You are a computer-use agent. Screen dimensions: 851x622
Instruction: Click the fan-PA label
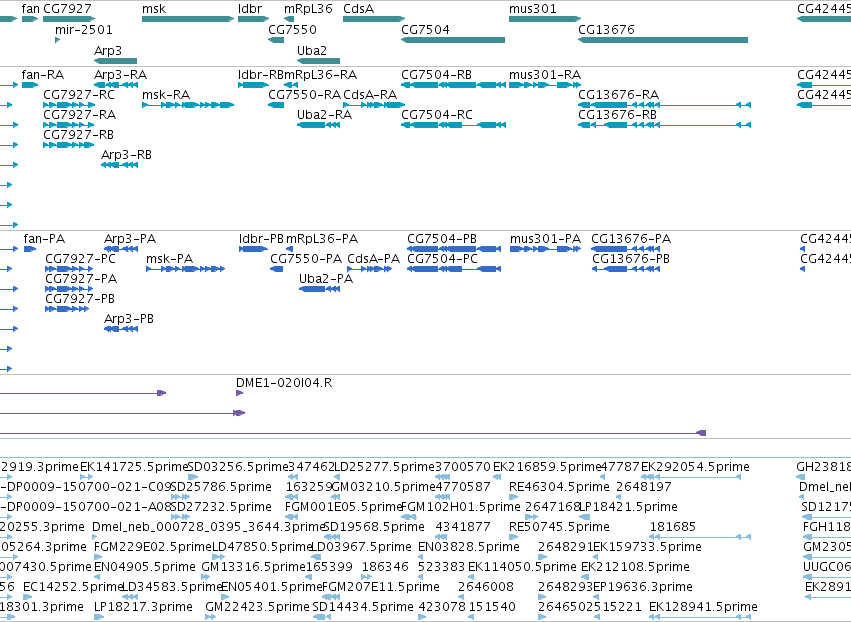tap(45, 238)
